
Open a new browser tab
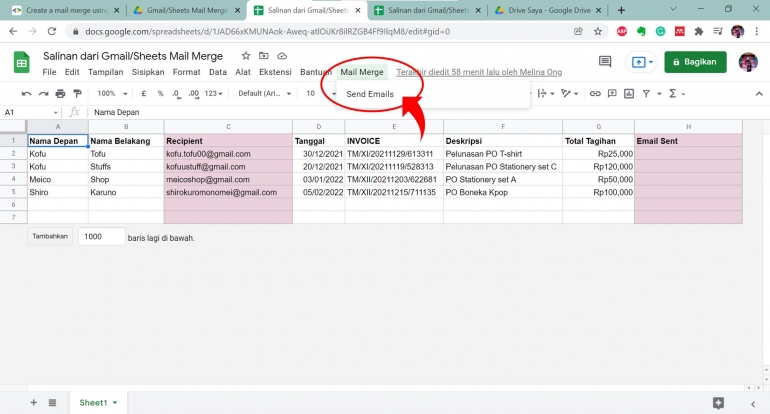click(621, 10)
